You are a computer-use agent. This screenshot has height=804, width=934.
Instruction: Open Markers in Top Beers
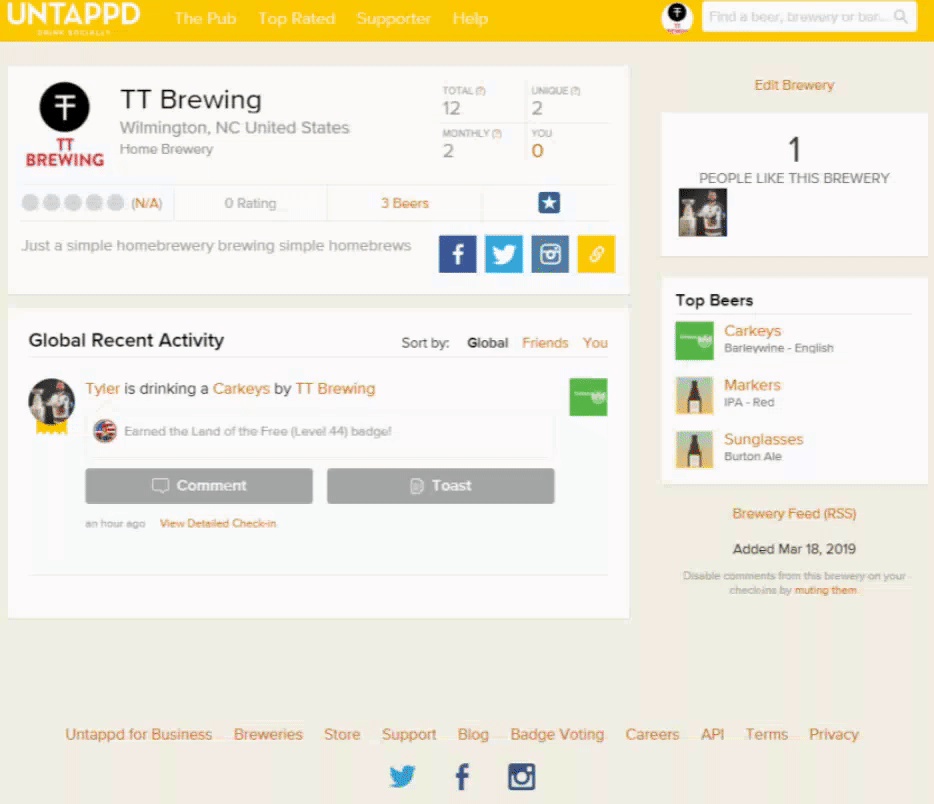tap(752, 385)
